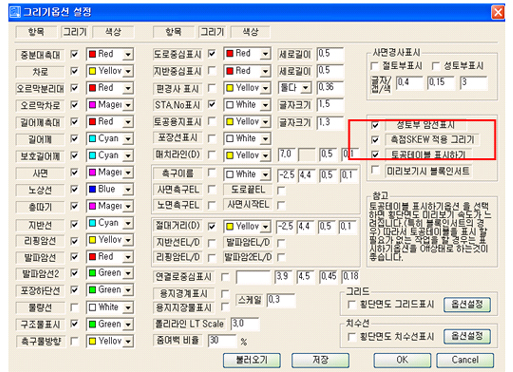Image resolution: width=513 pixels, height=372 pixels.
Task: Click the 매치라인(D) 7.0 value field
Action: 287,155
